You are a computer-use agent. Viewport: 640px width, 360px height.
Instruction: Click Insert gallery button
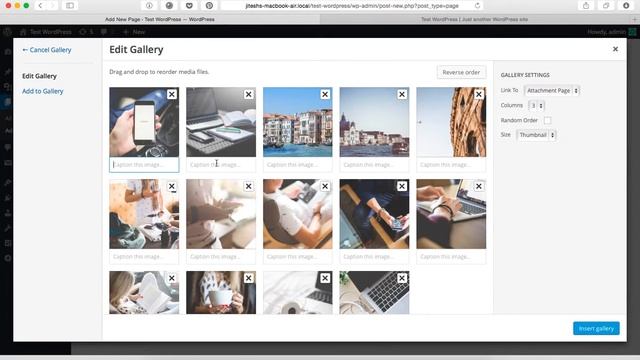[x=596, y=328]
